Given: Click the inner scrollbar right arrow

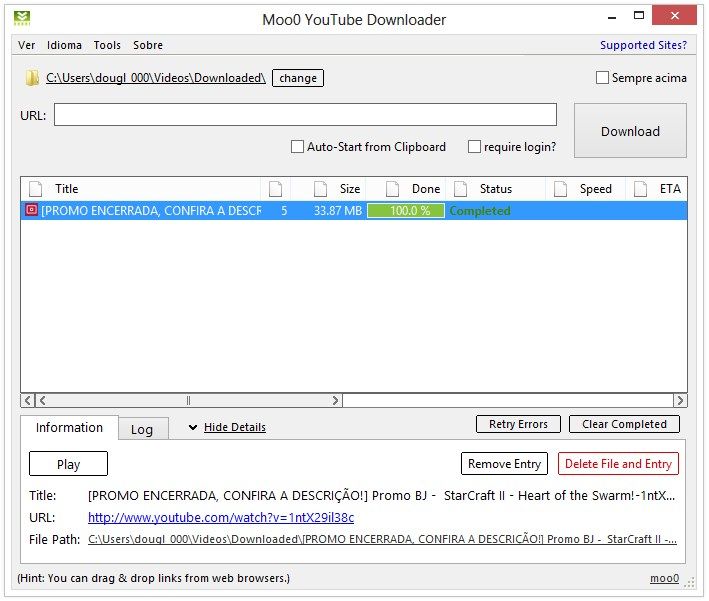Looking at the screenshot, I should (x=335, y=400).
